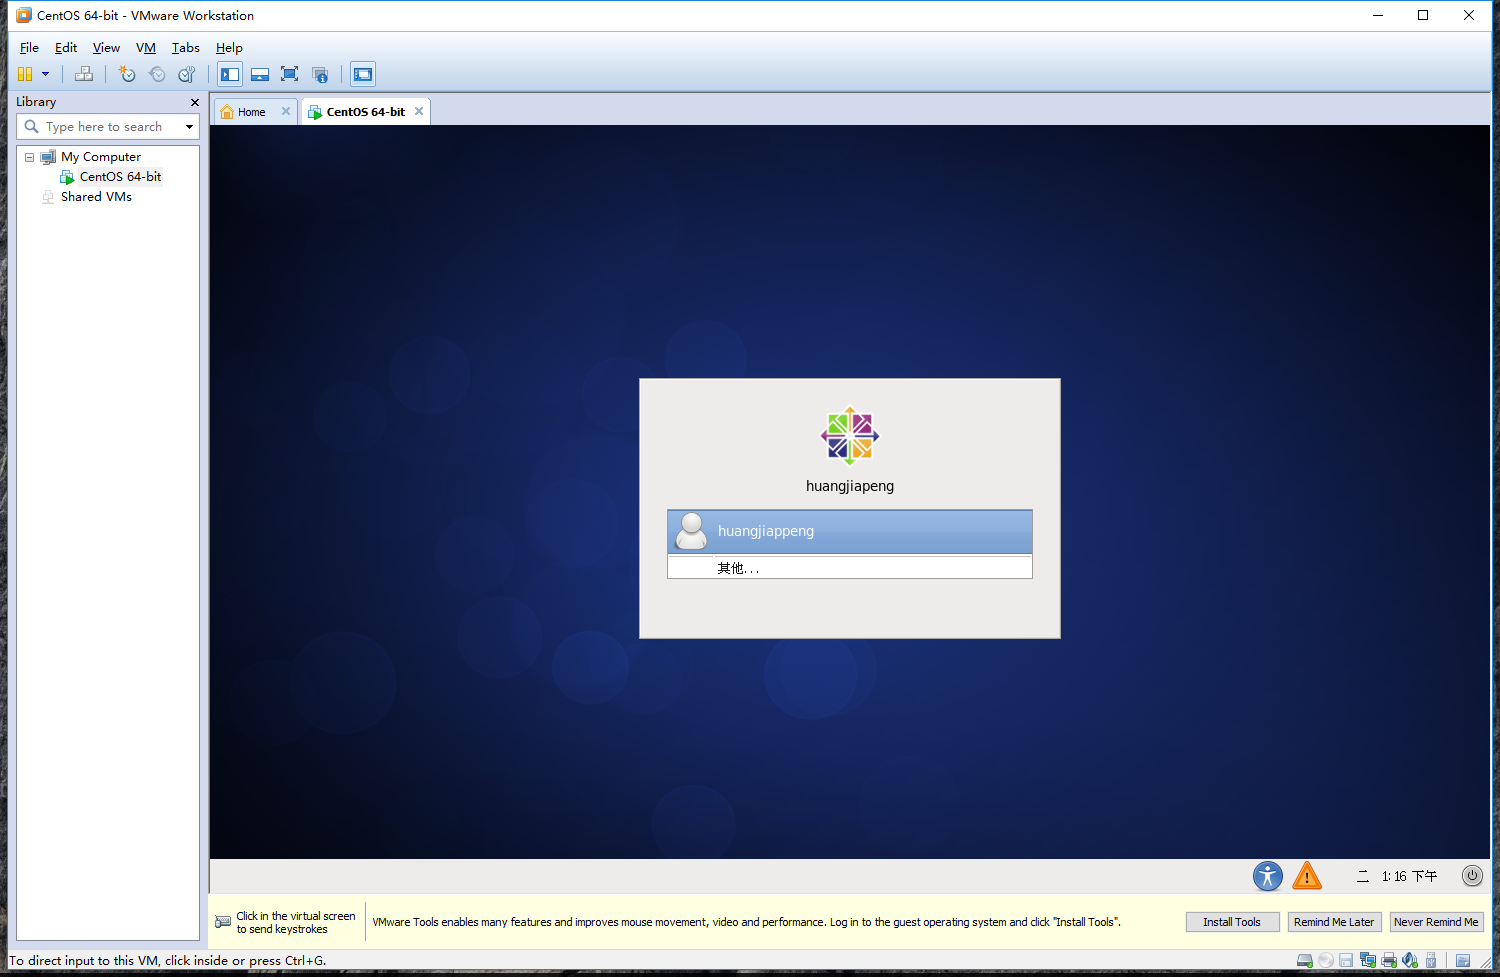Click the sound card status icon
The width and height of the screenshot is (1500, 977).
tap(1410, 961)
